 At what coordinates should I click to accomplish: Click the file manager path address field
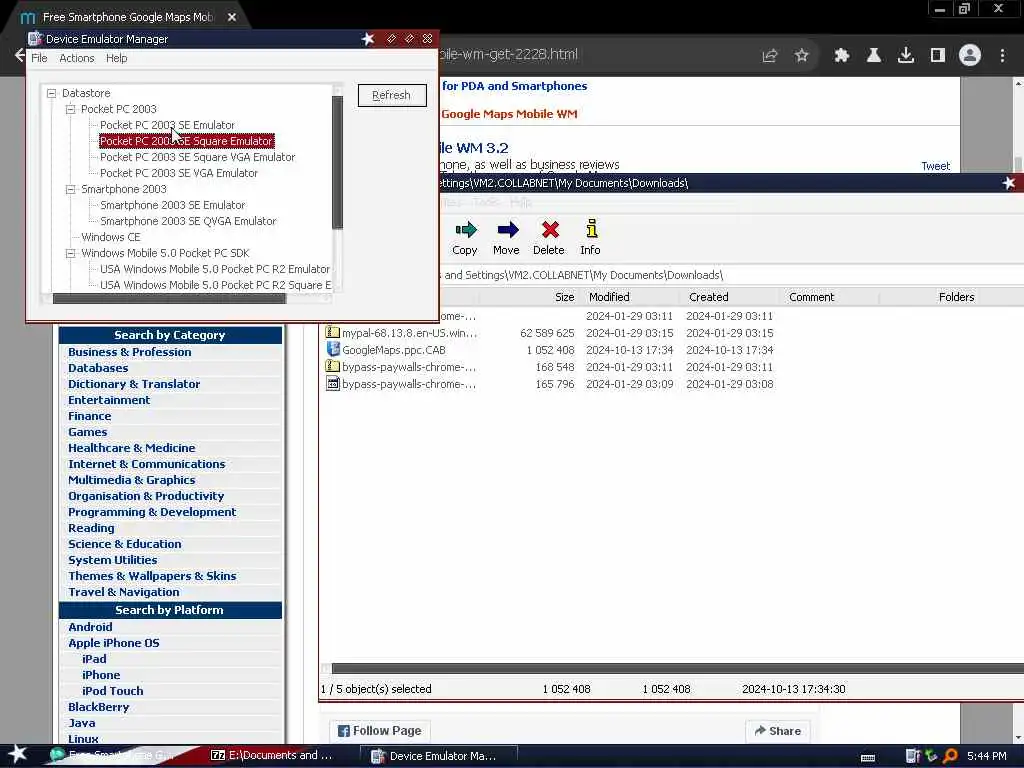pyautogui.click(x=731, y=275)
